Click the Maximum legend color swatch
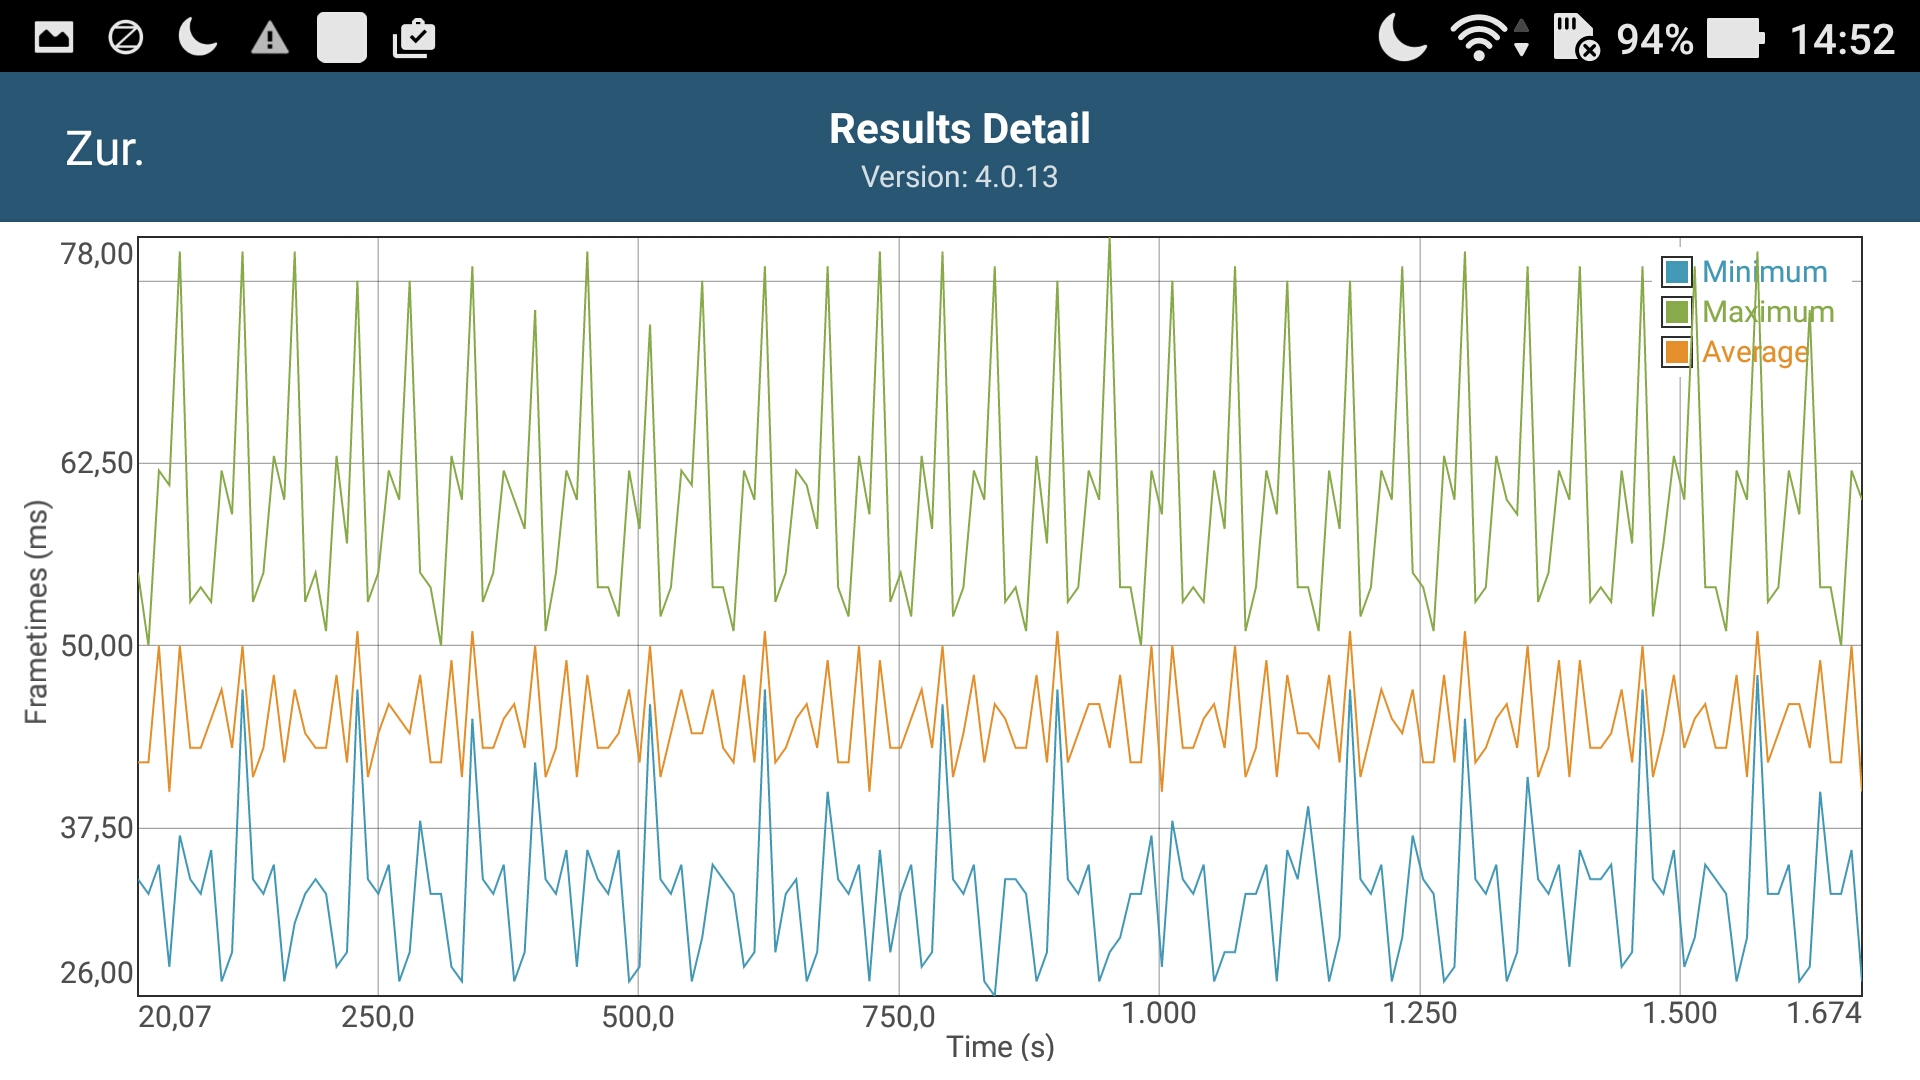Viewport: 1920px width, 1080px height. (1677, 312)
